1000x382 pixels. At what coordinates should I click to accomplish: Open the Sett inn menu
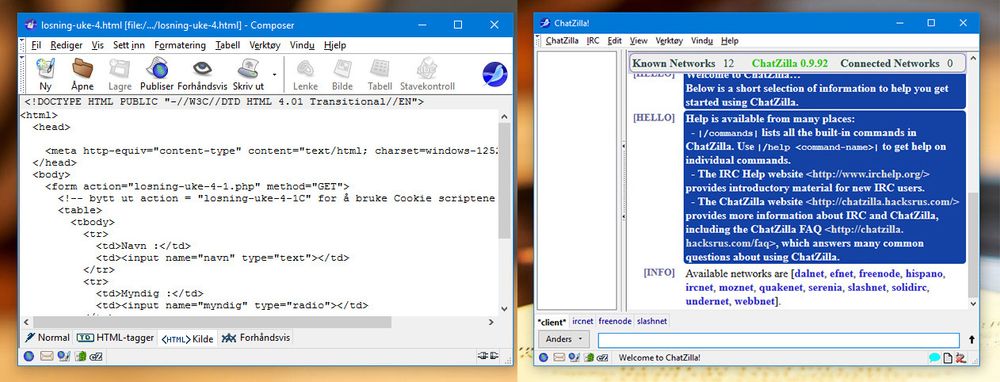[129, 45]
